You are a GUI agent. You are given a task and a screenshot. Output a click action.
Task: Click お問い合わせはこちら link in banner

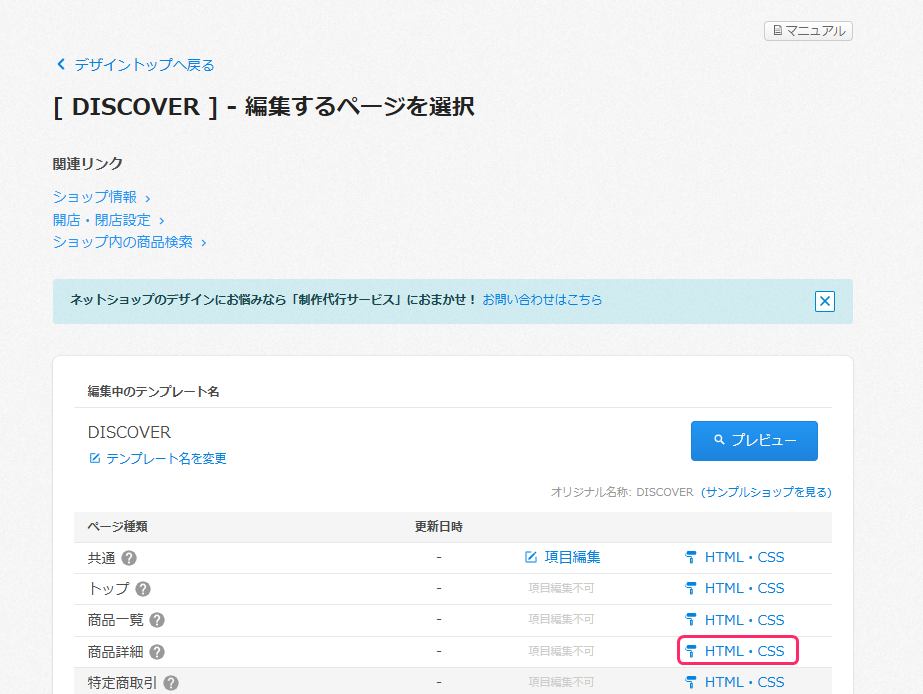[x=542, y=299]
